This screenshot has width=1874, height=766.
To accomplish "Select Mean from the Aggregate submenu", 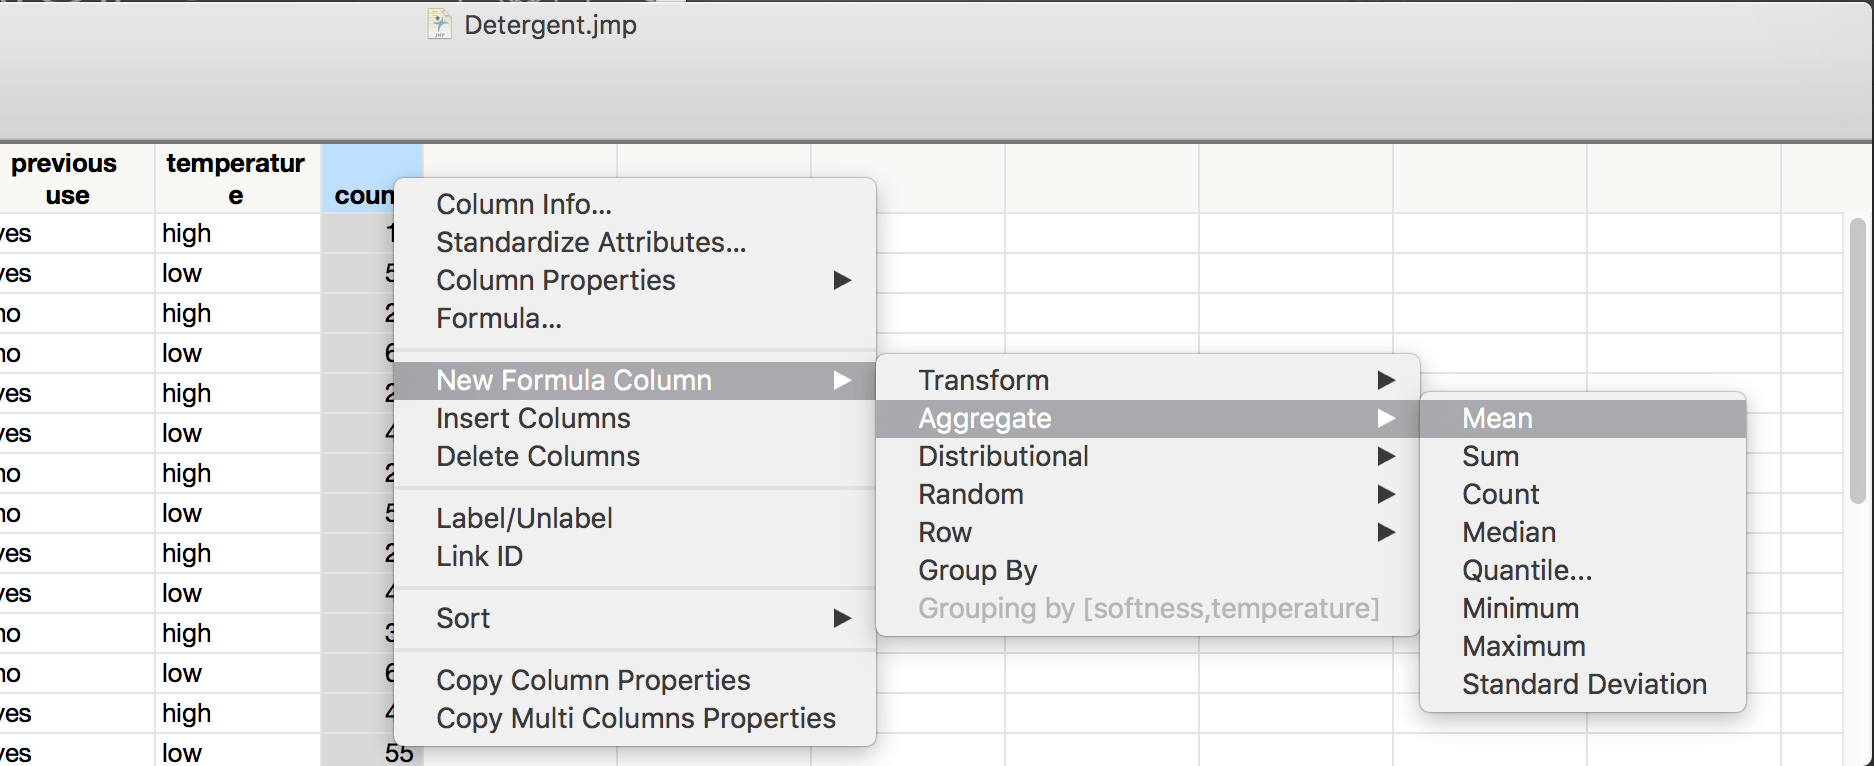I will [1497, 418].
